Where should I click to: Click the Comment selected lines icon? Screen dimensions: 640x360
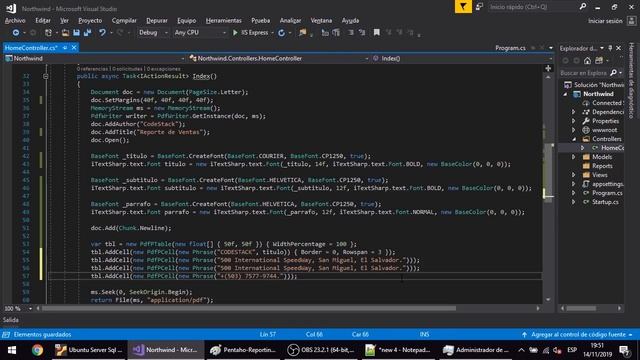click(325, 33)
